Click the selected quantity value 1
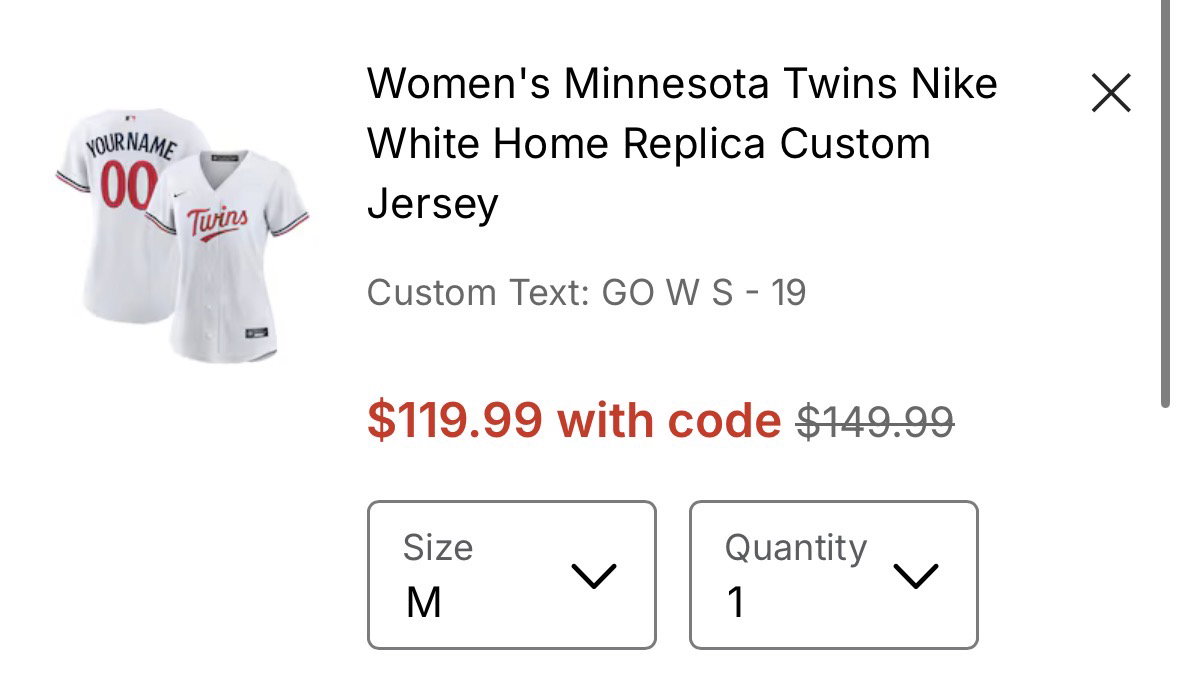The height and width of the screenshot is (692, 1179). coord(736,602)
